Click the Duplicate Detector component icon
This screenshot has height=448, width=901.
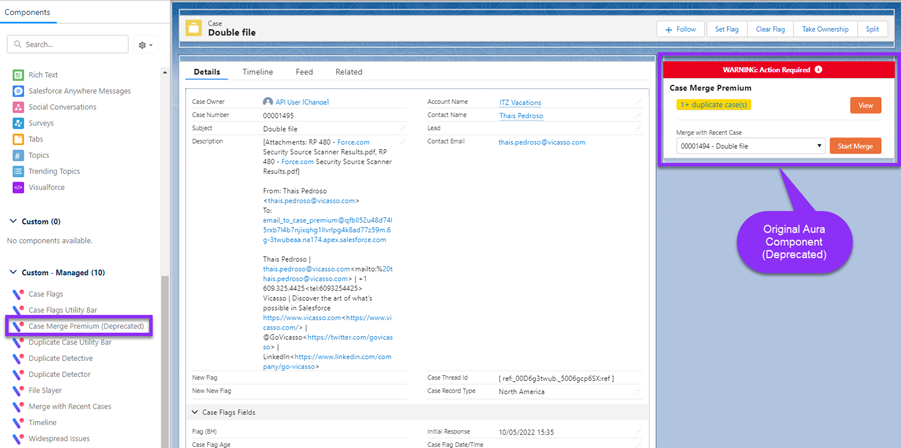coord(18,374)
